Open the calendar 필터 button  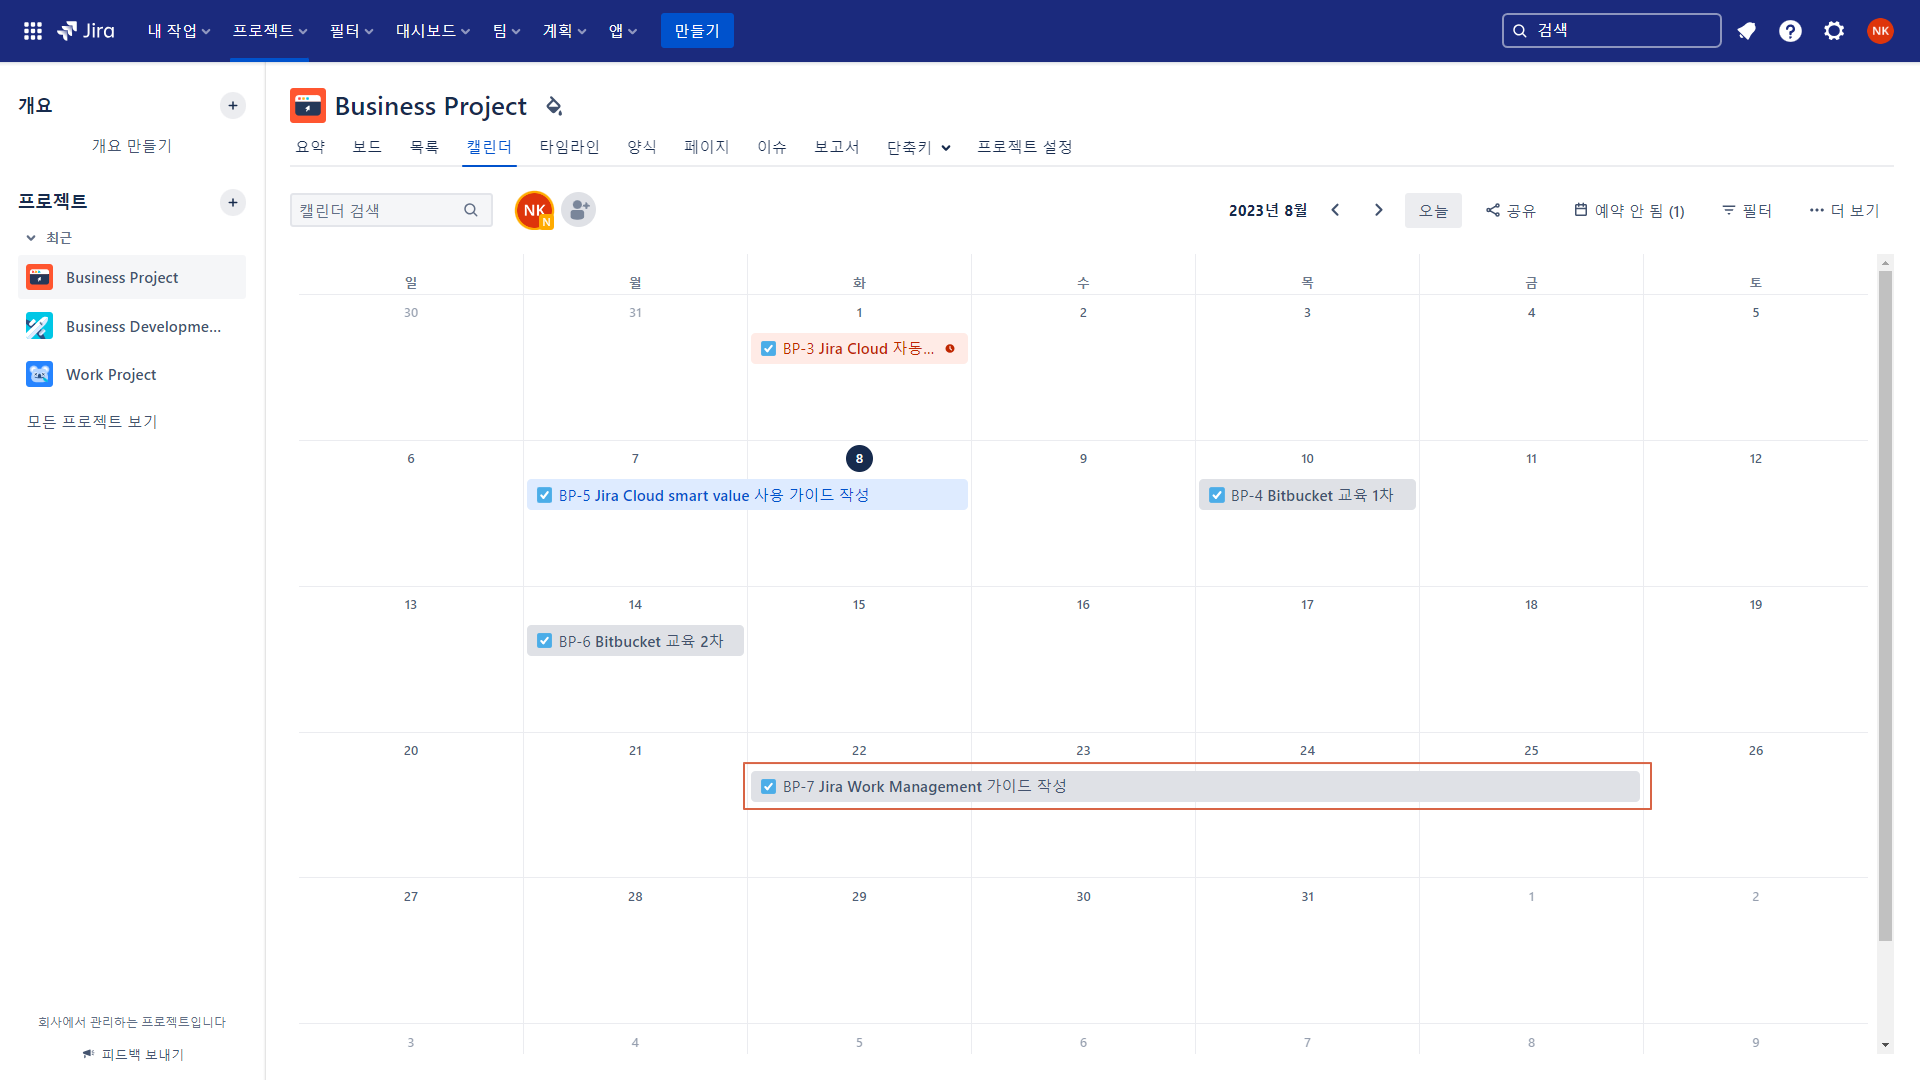point(1747,210)
